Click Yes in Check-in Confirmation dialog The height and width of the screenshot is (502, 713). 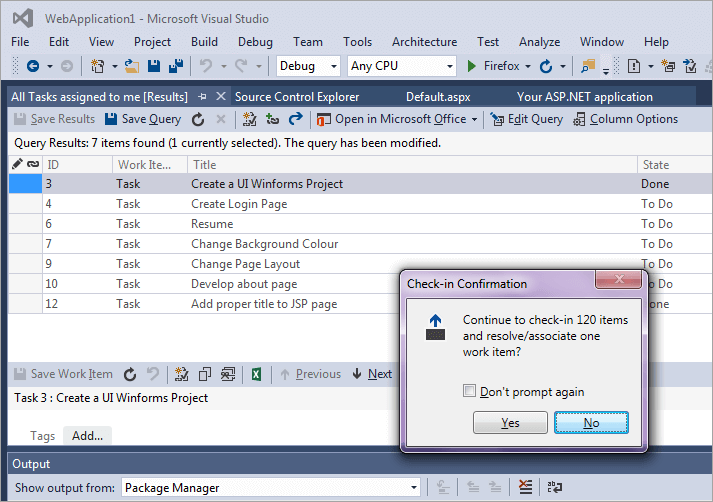coord(510,422)
